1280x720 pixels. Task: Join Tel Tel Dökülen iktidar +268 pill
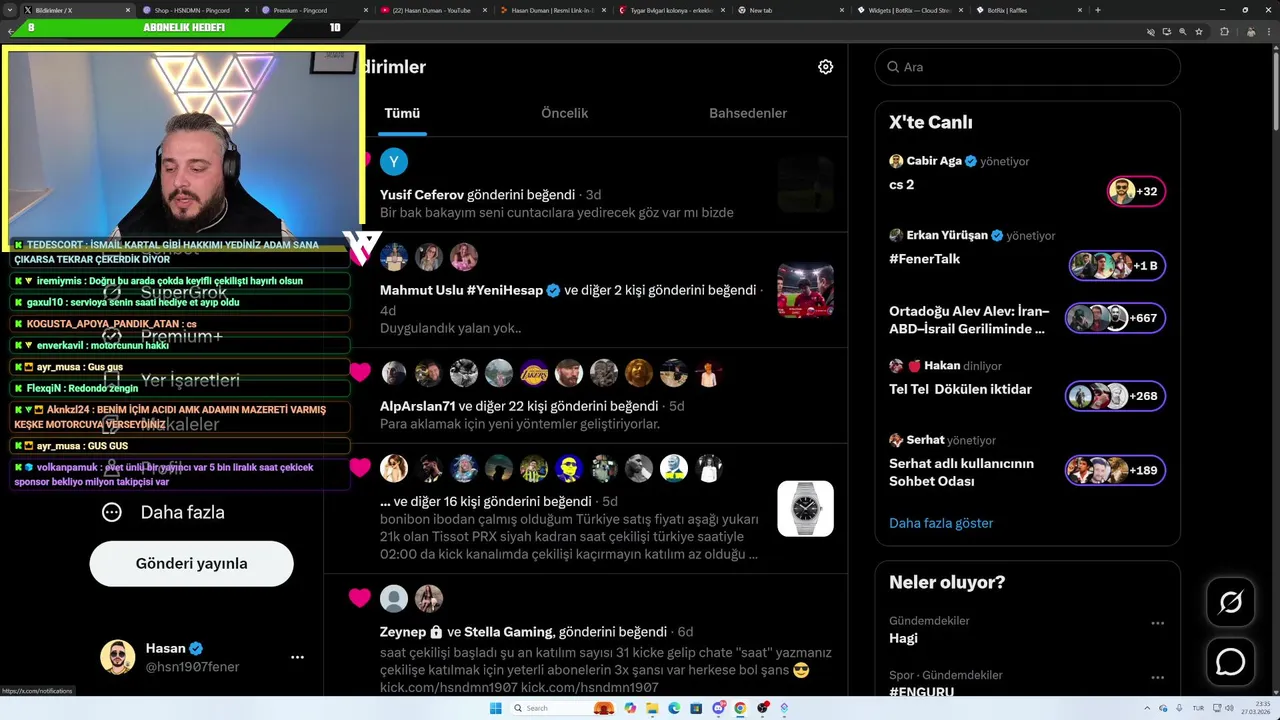1115,396
